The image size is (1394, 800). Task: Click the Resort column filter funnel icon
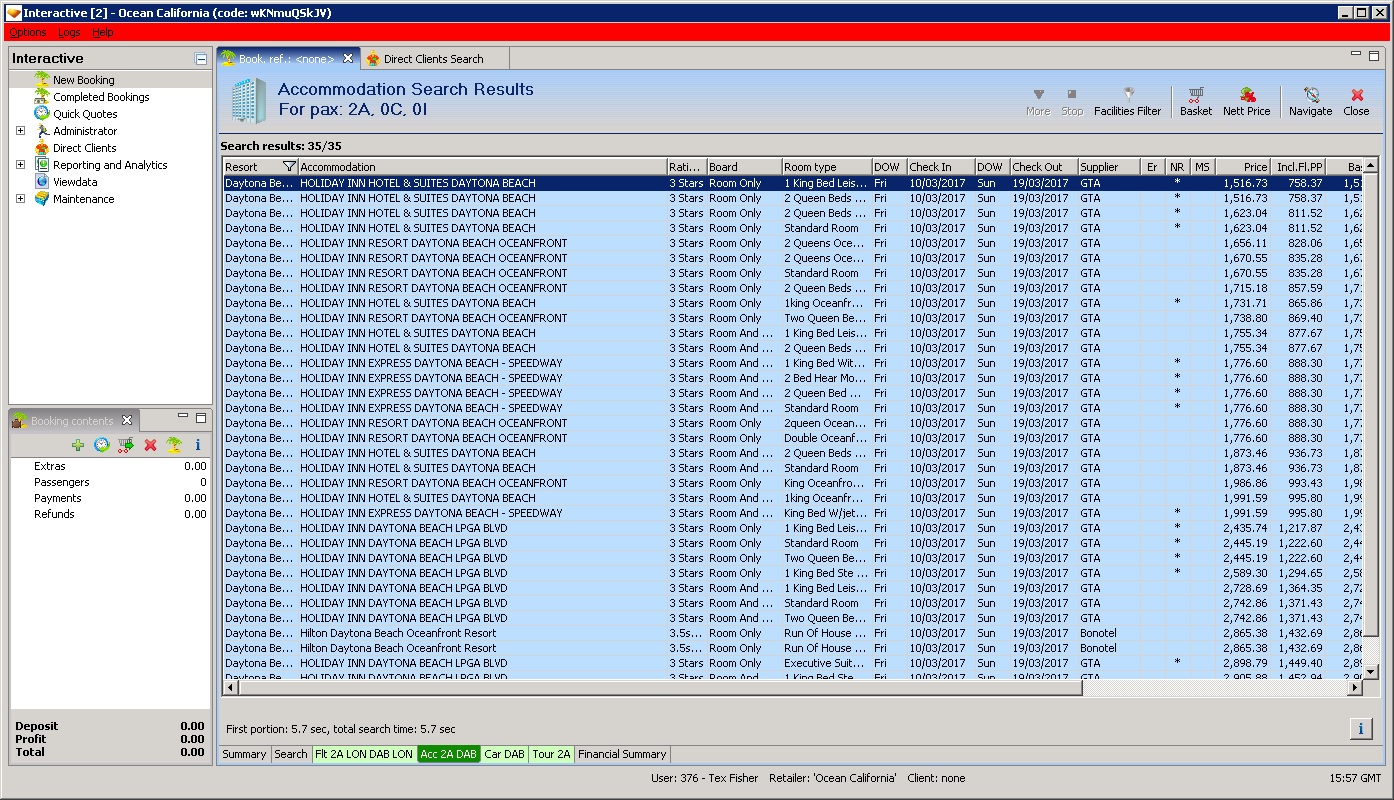click(289, 167)
